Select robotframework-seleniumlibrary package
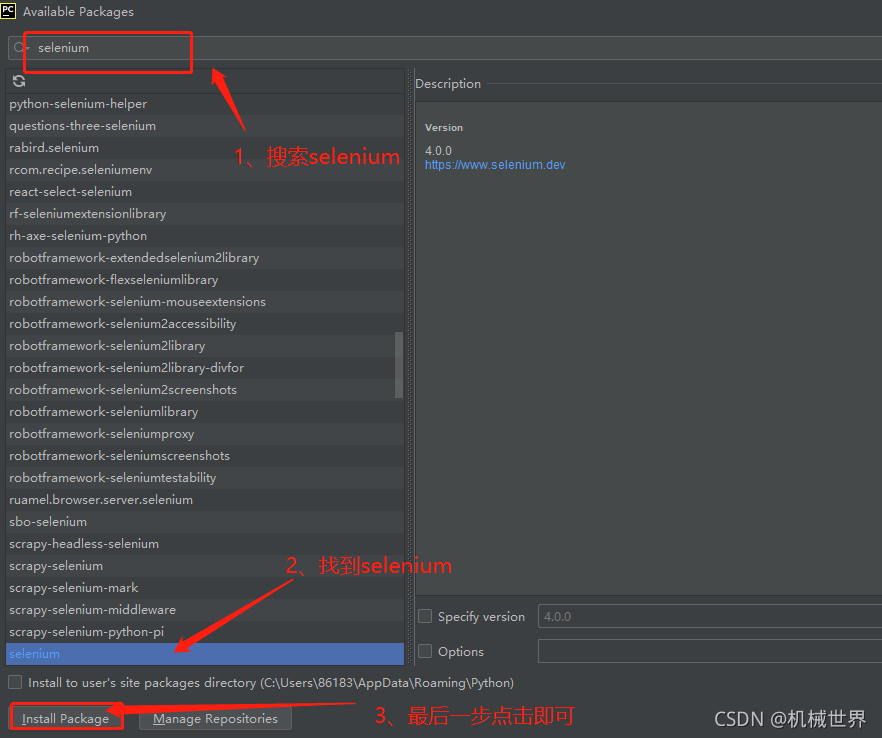The image size is (882, 738). tap(205, 411)
